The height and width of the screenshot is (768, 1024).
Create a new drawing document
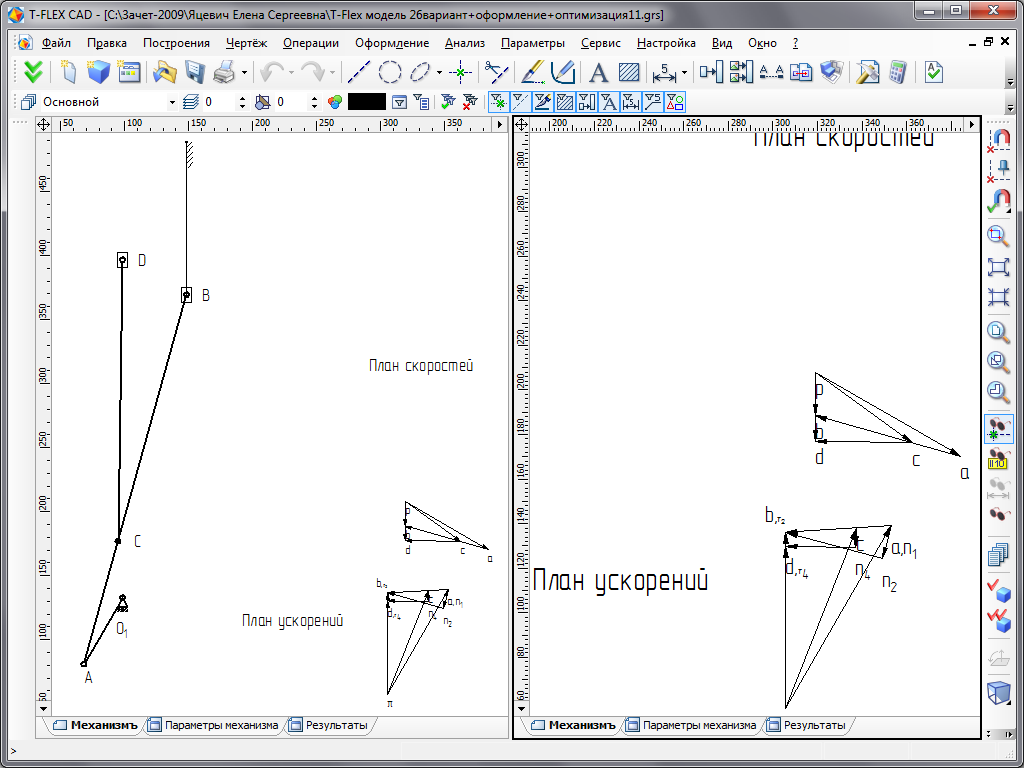pyautogui.click(x=68, y=72)
